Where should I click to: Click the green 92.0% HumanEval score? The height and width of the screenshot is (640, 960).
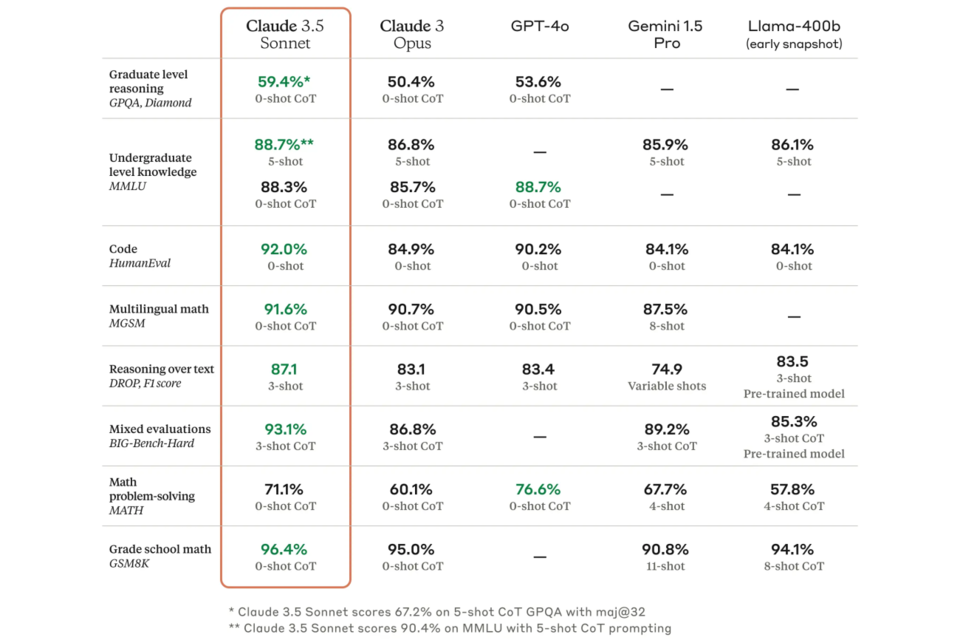(x=285, y=249)
